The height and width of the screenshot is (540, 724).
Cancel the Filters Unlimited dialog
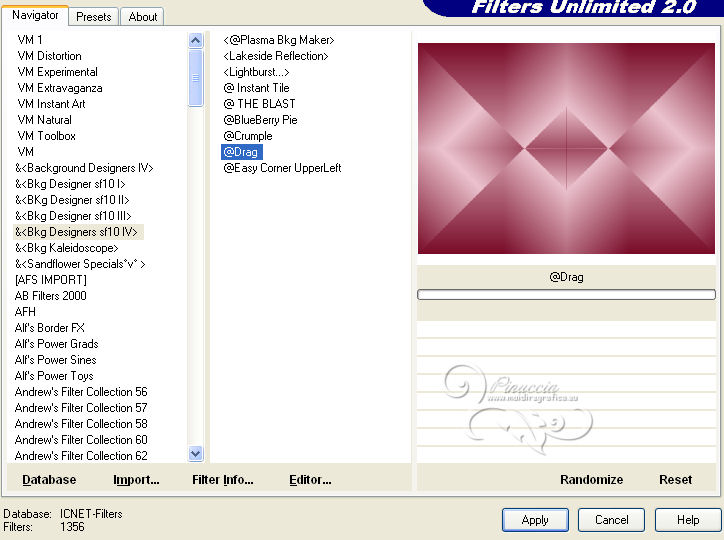click(x=611, y=520)
